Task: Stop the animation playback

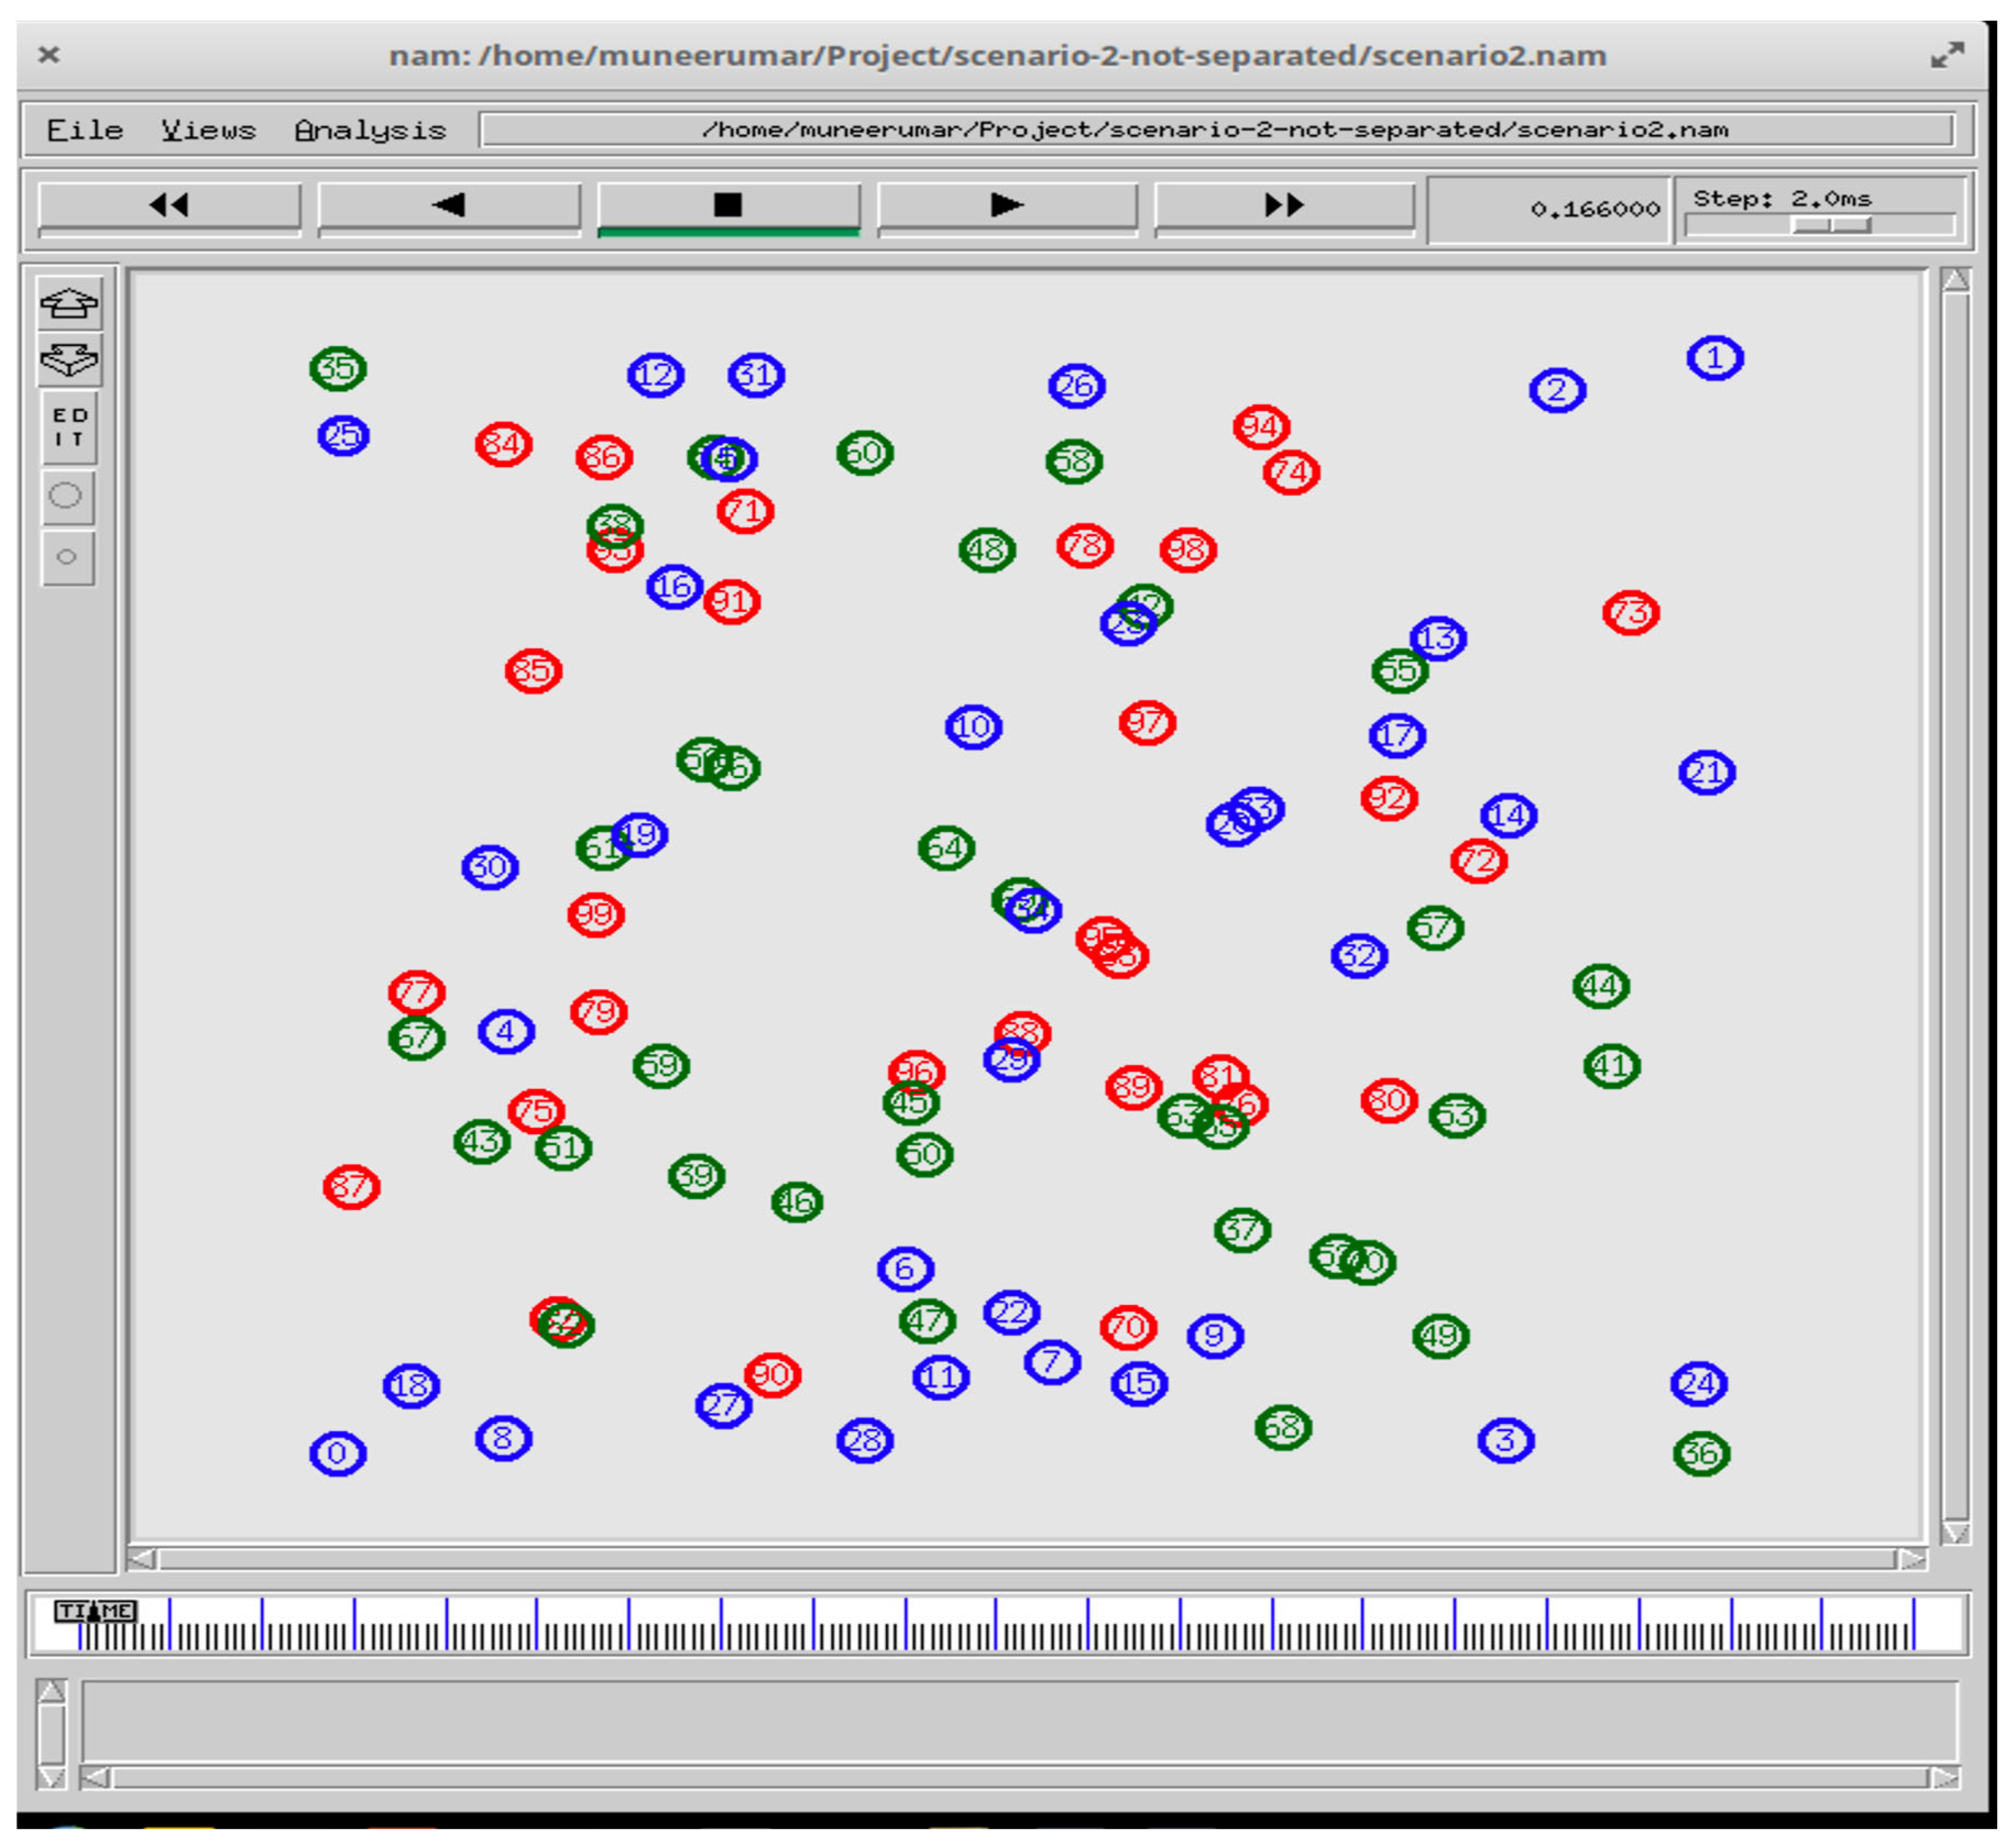Action: 728,205
